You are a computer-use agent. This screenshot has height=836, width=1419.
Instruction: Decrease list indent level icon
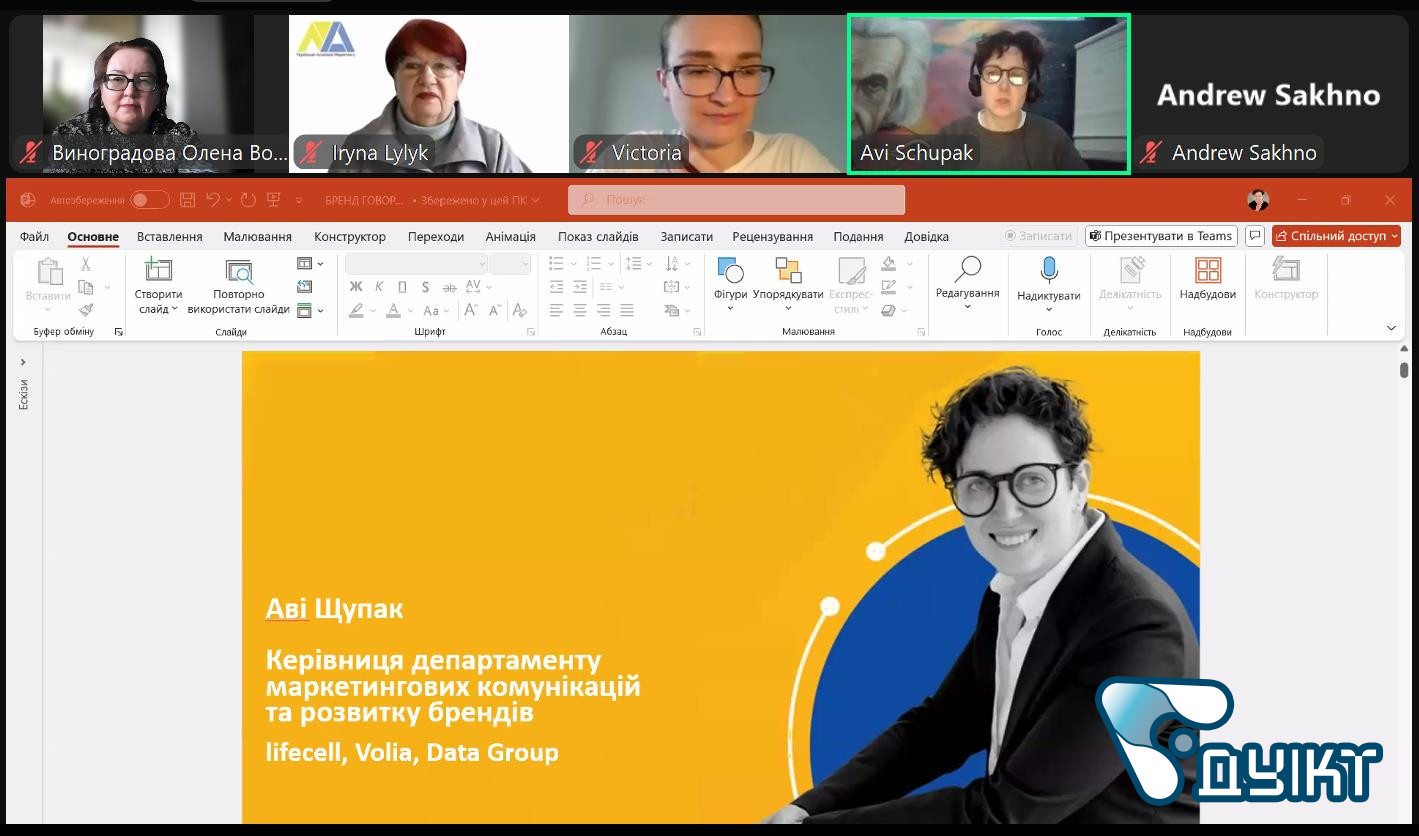pyautogui.click(x=557, y=287)
